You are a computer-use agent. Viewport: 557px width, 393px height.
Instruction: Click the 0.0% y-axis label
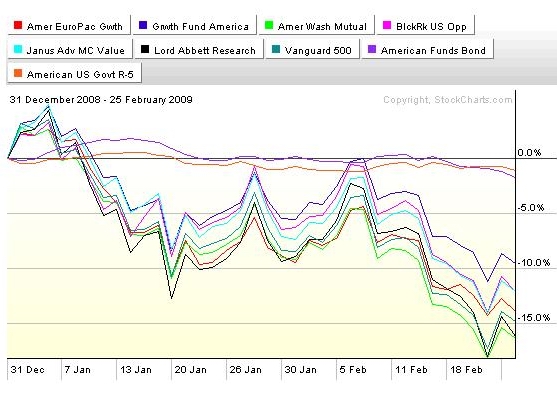coord(529,153)
